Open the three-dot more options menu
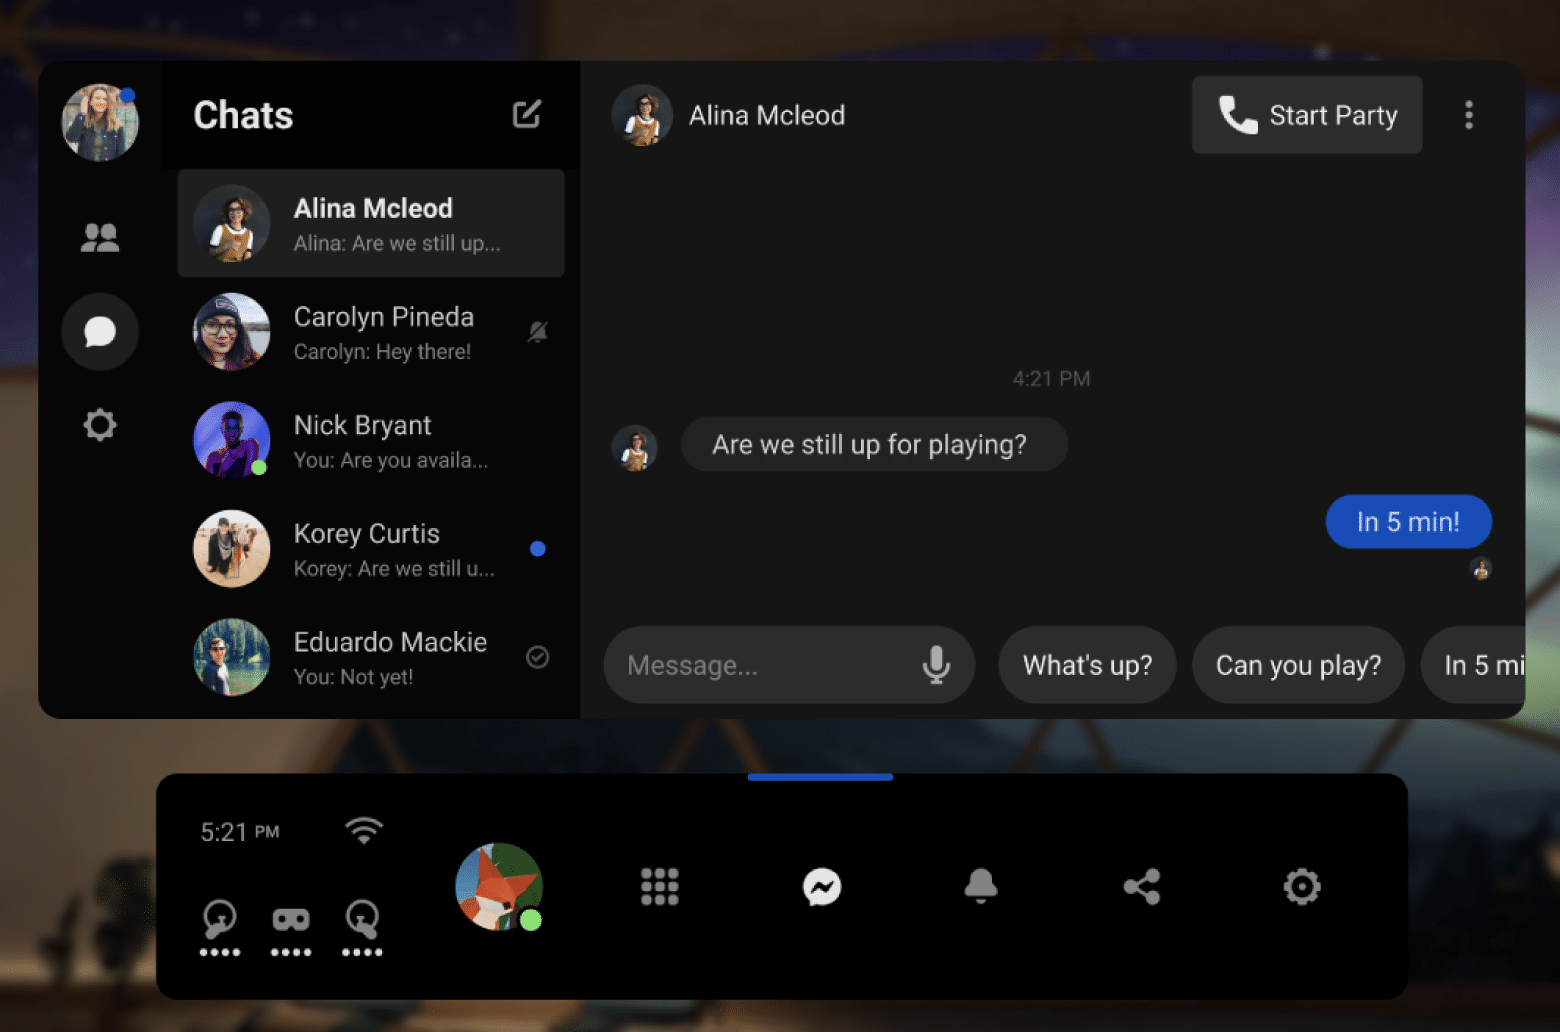The height and width of the screenshot is (1032, 1560). [x=1469, y=115]
